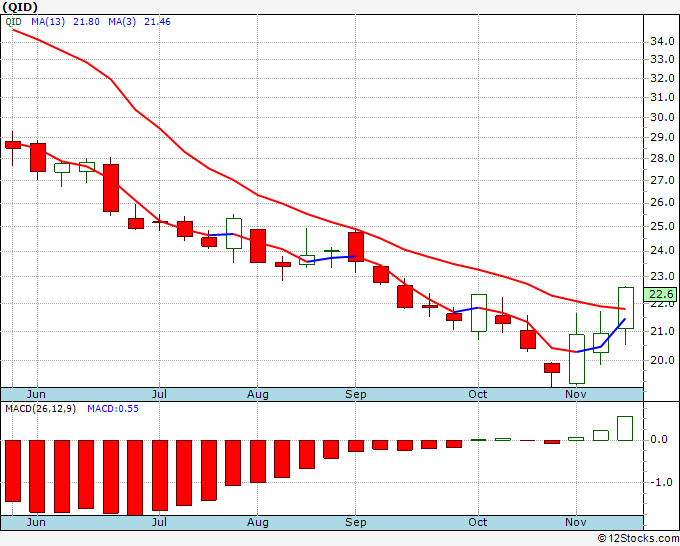Click Jul on the price chart time axis

tap(159, 394)
